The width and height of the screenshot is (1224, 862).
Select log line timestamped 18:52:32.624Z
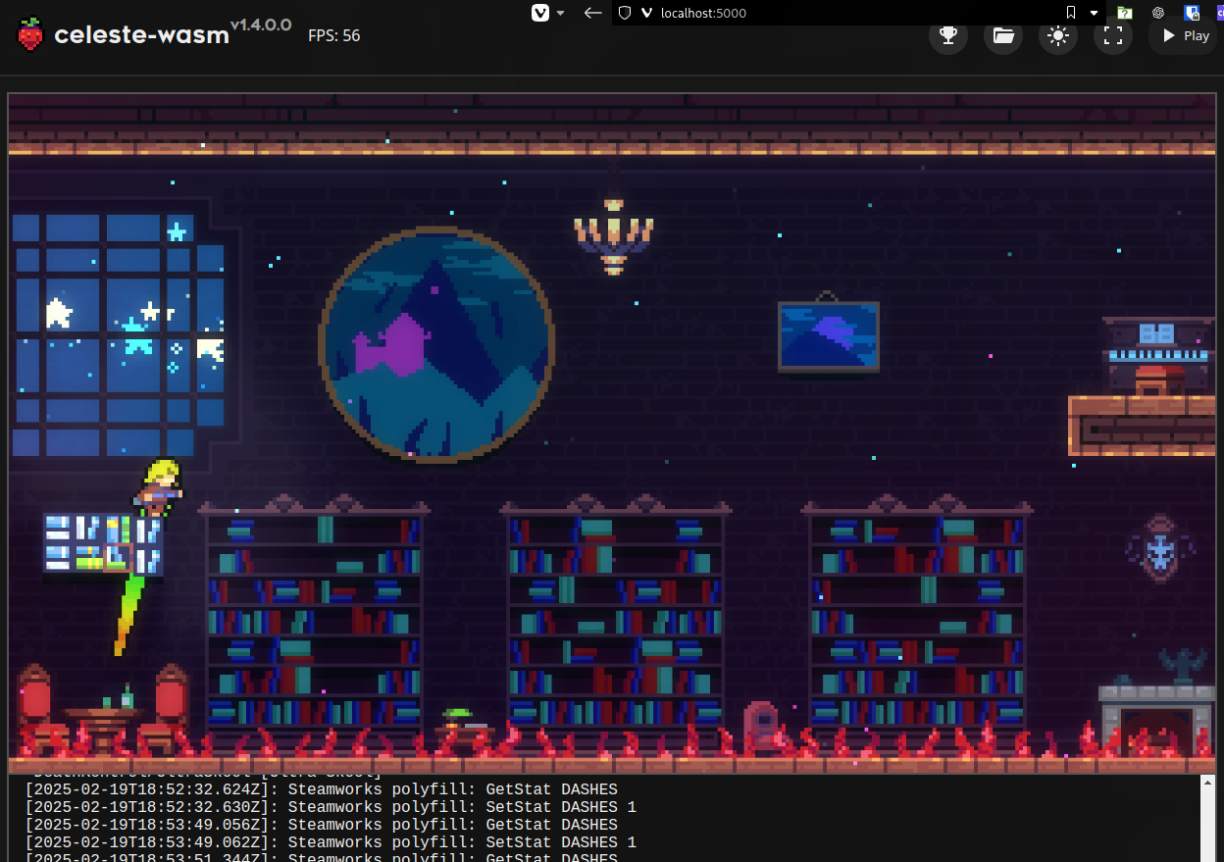321,789
